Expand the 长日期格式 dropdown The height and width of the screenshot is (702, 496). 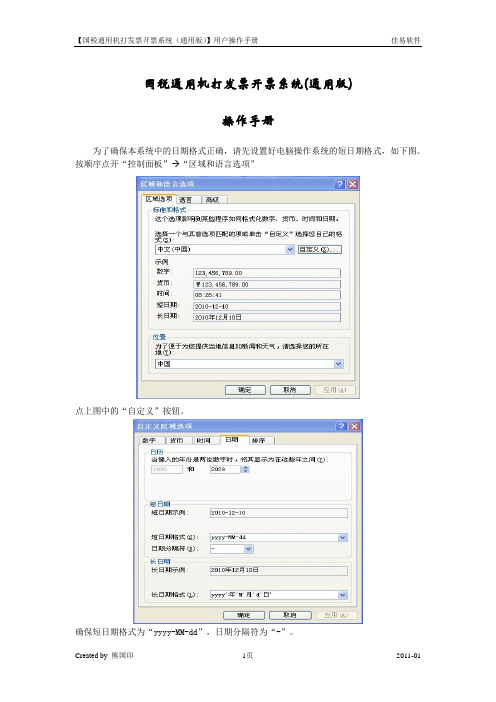click(342, 595)
